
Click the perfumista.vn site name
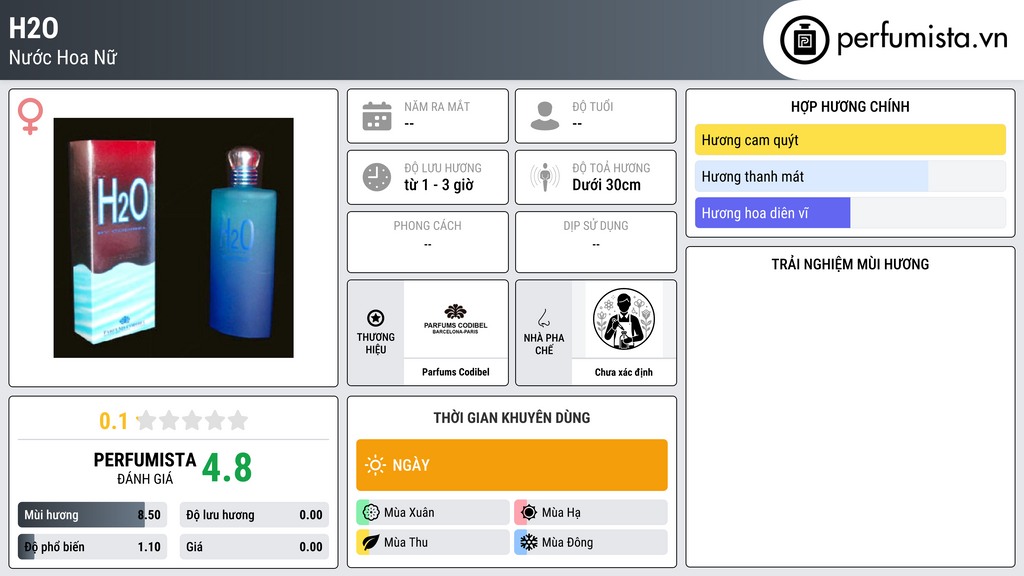pyautogui.click(x=922, y=38)
